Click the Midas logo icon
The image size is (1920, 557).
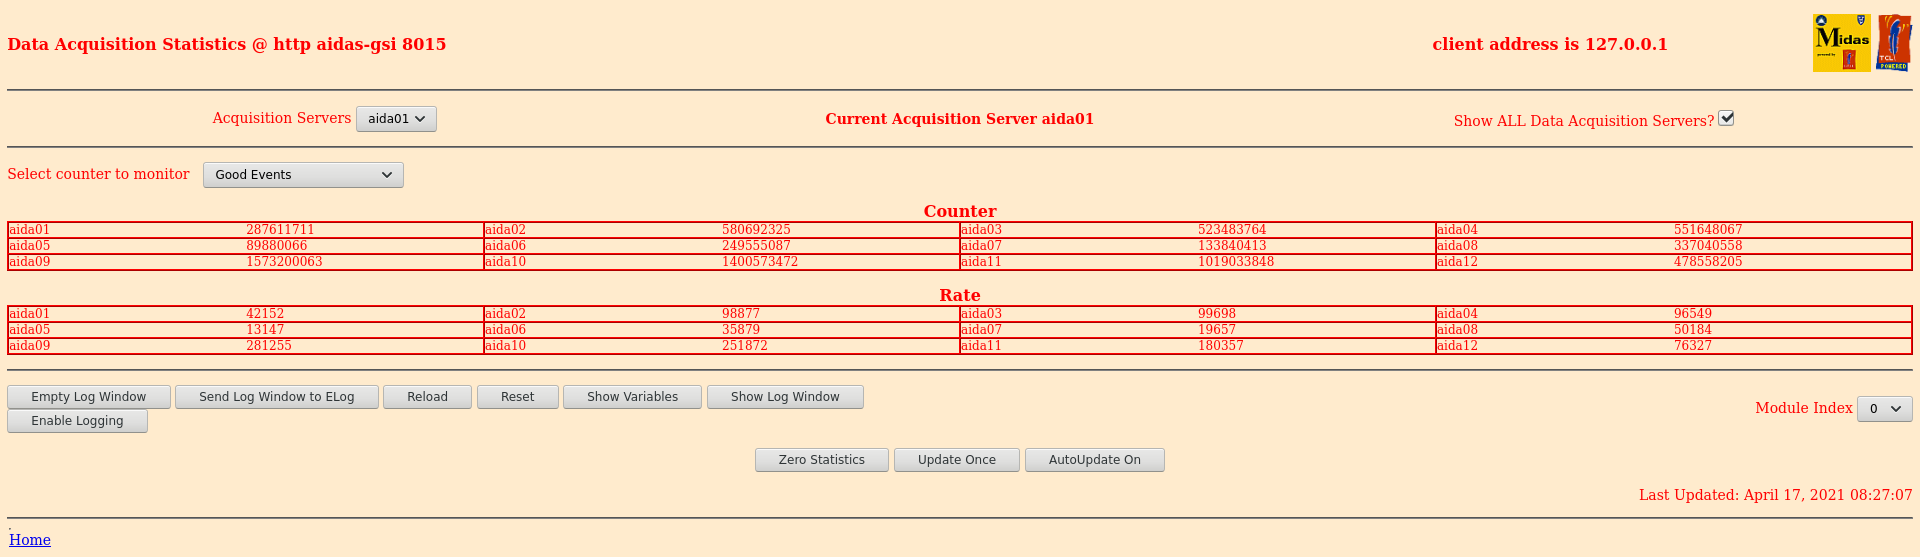coord(1841,43)
